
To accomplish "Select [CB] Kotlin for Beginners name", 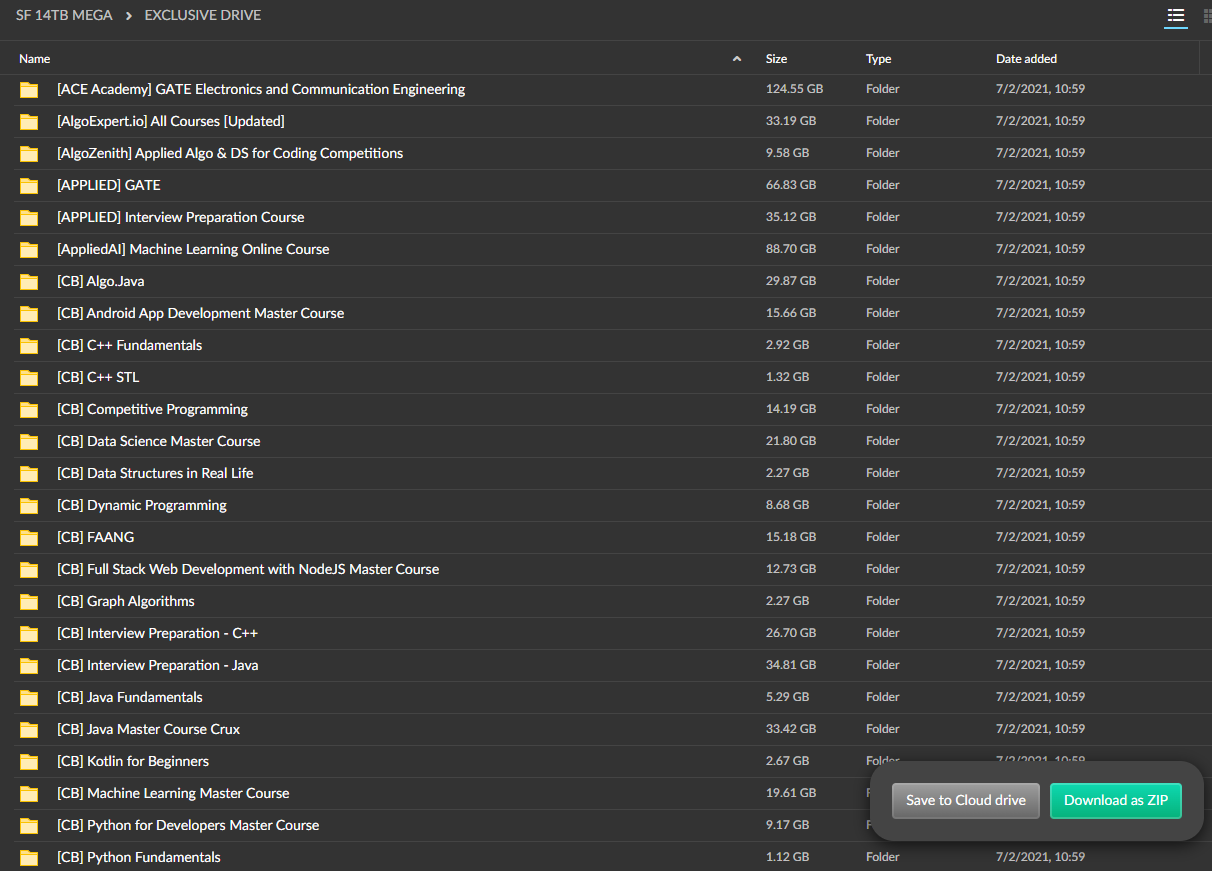I will (133, 761).
